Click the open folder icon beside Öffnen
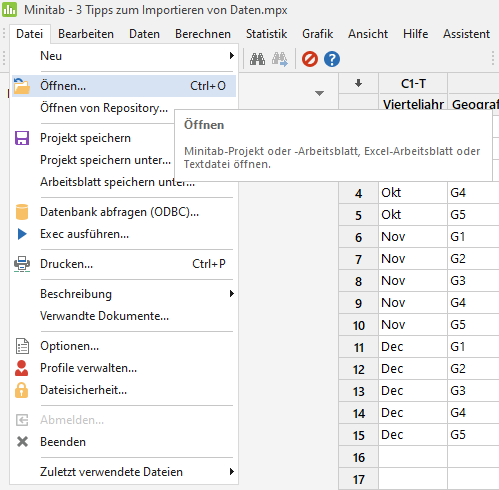The width and height of the screenshot is (499, 490). click(22, 86)
